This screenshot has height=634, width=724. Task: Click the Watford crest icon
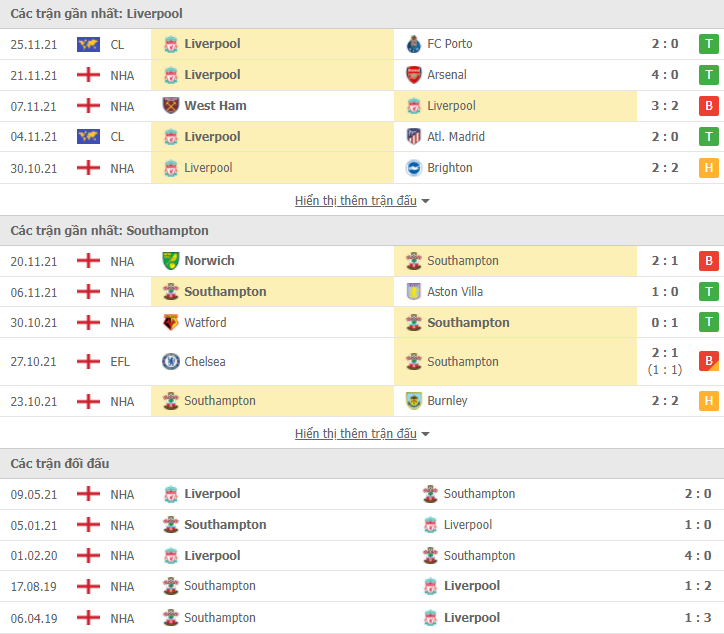pos(171,322)
